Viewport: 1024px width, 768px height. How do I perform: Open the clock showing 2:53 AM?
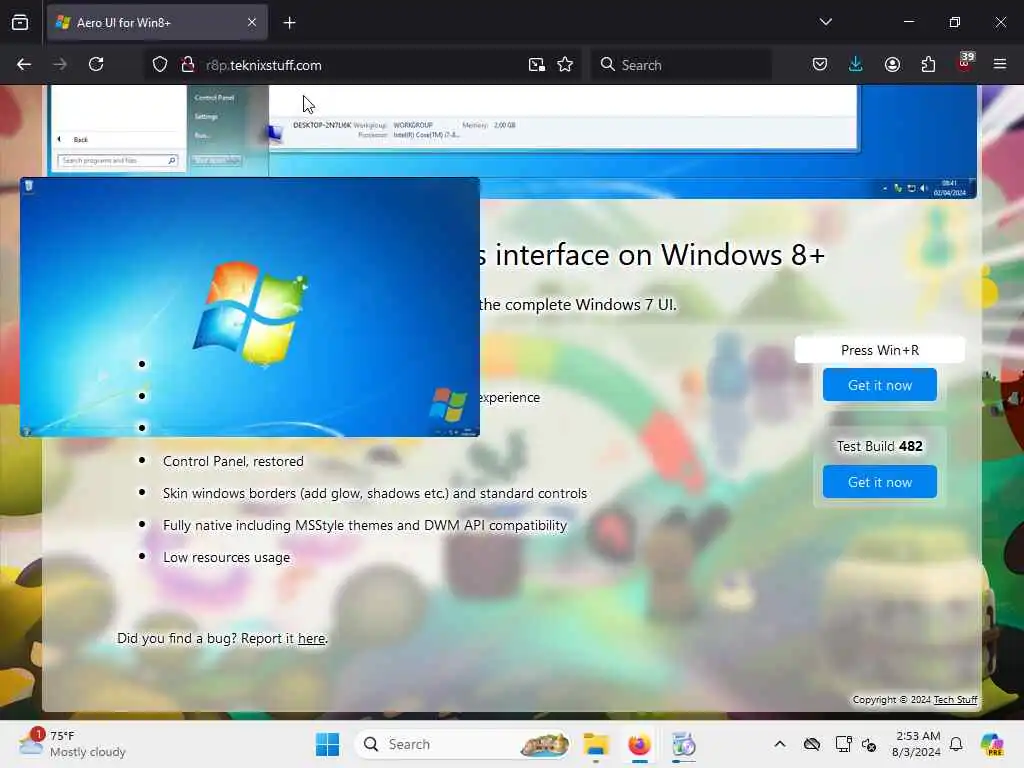917,744
